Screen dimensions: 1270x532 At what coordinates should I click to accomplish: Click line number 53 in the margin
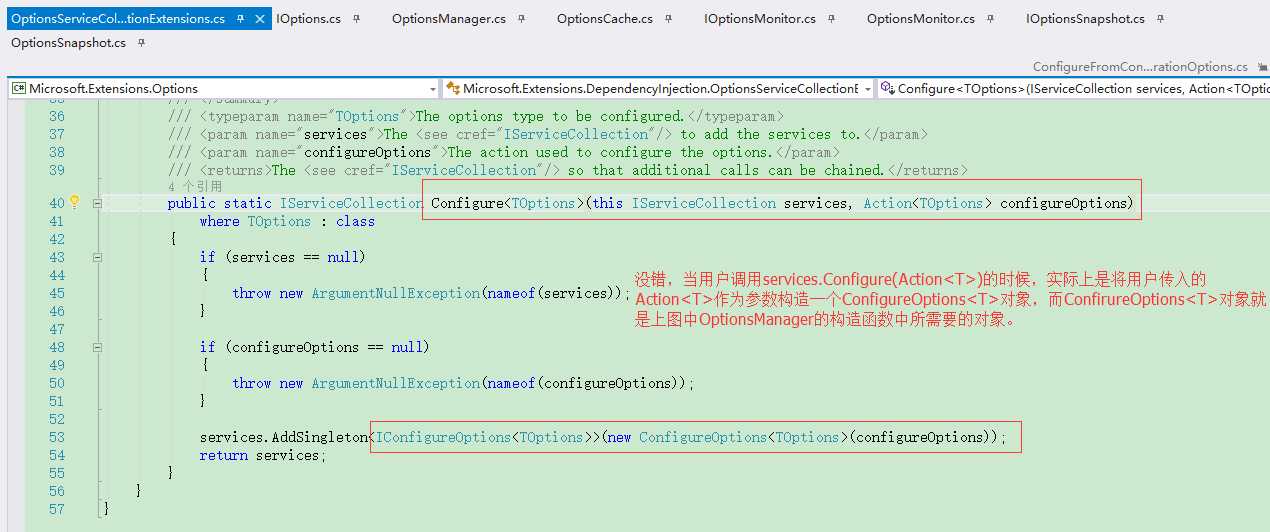click(56, 437)
